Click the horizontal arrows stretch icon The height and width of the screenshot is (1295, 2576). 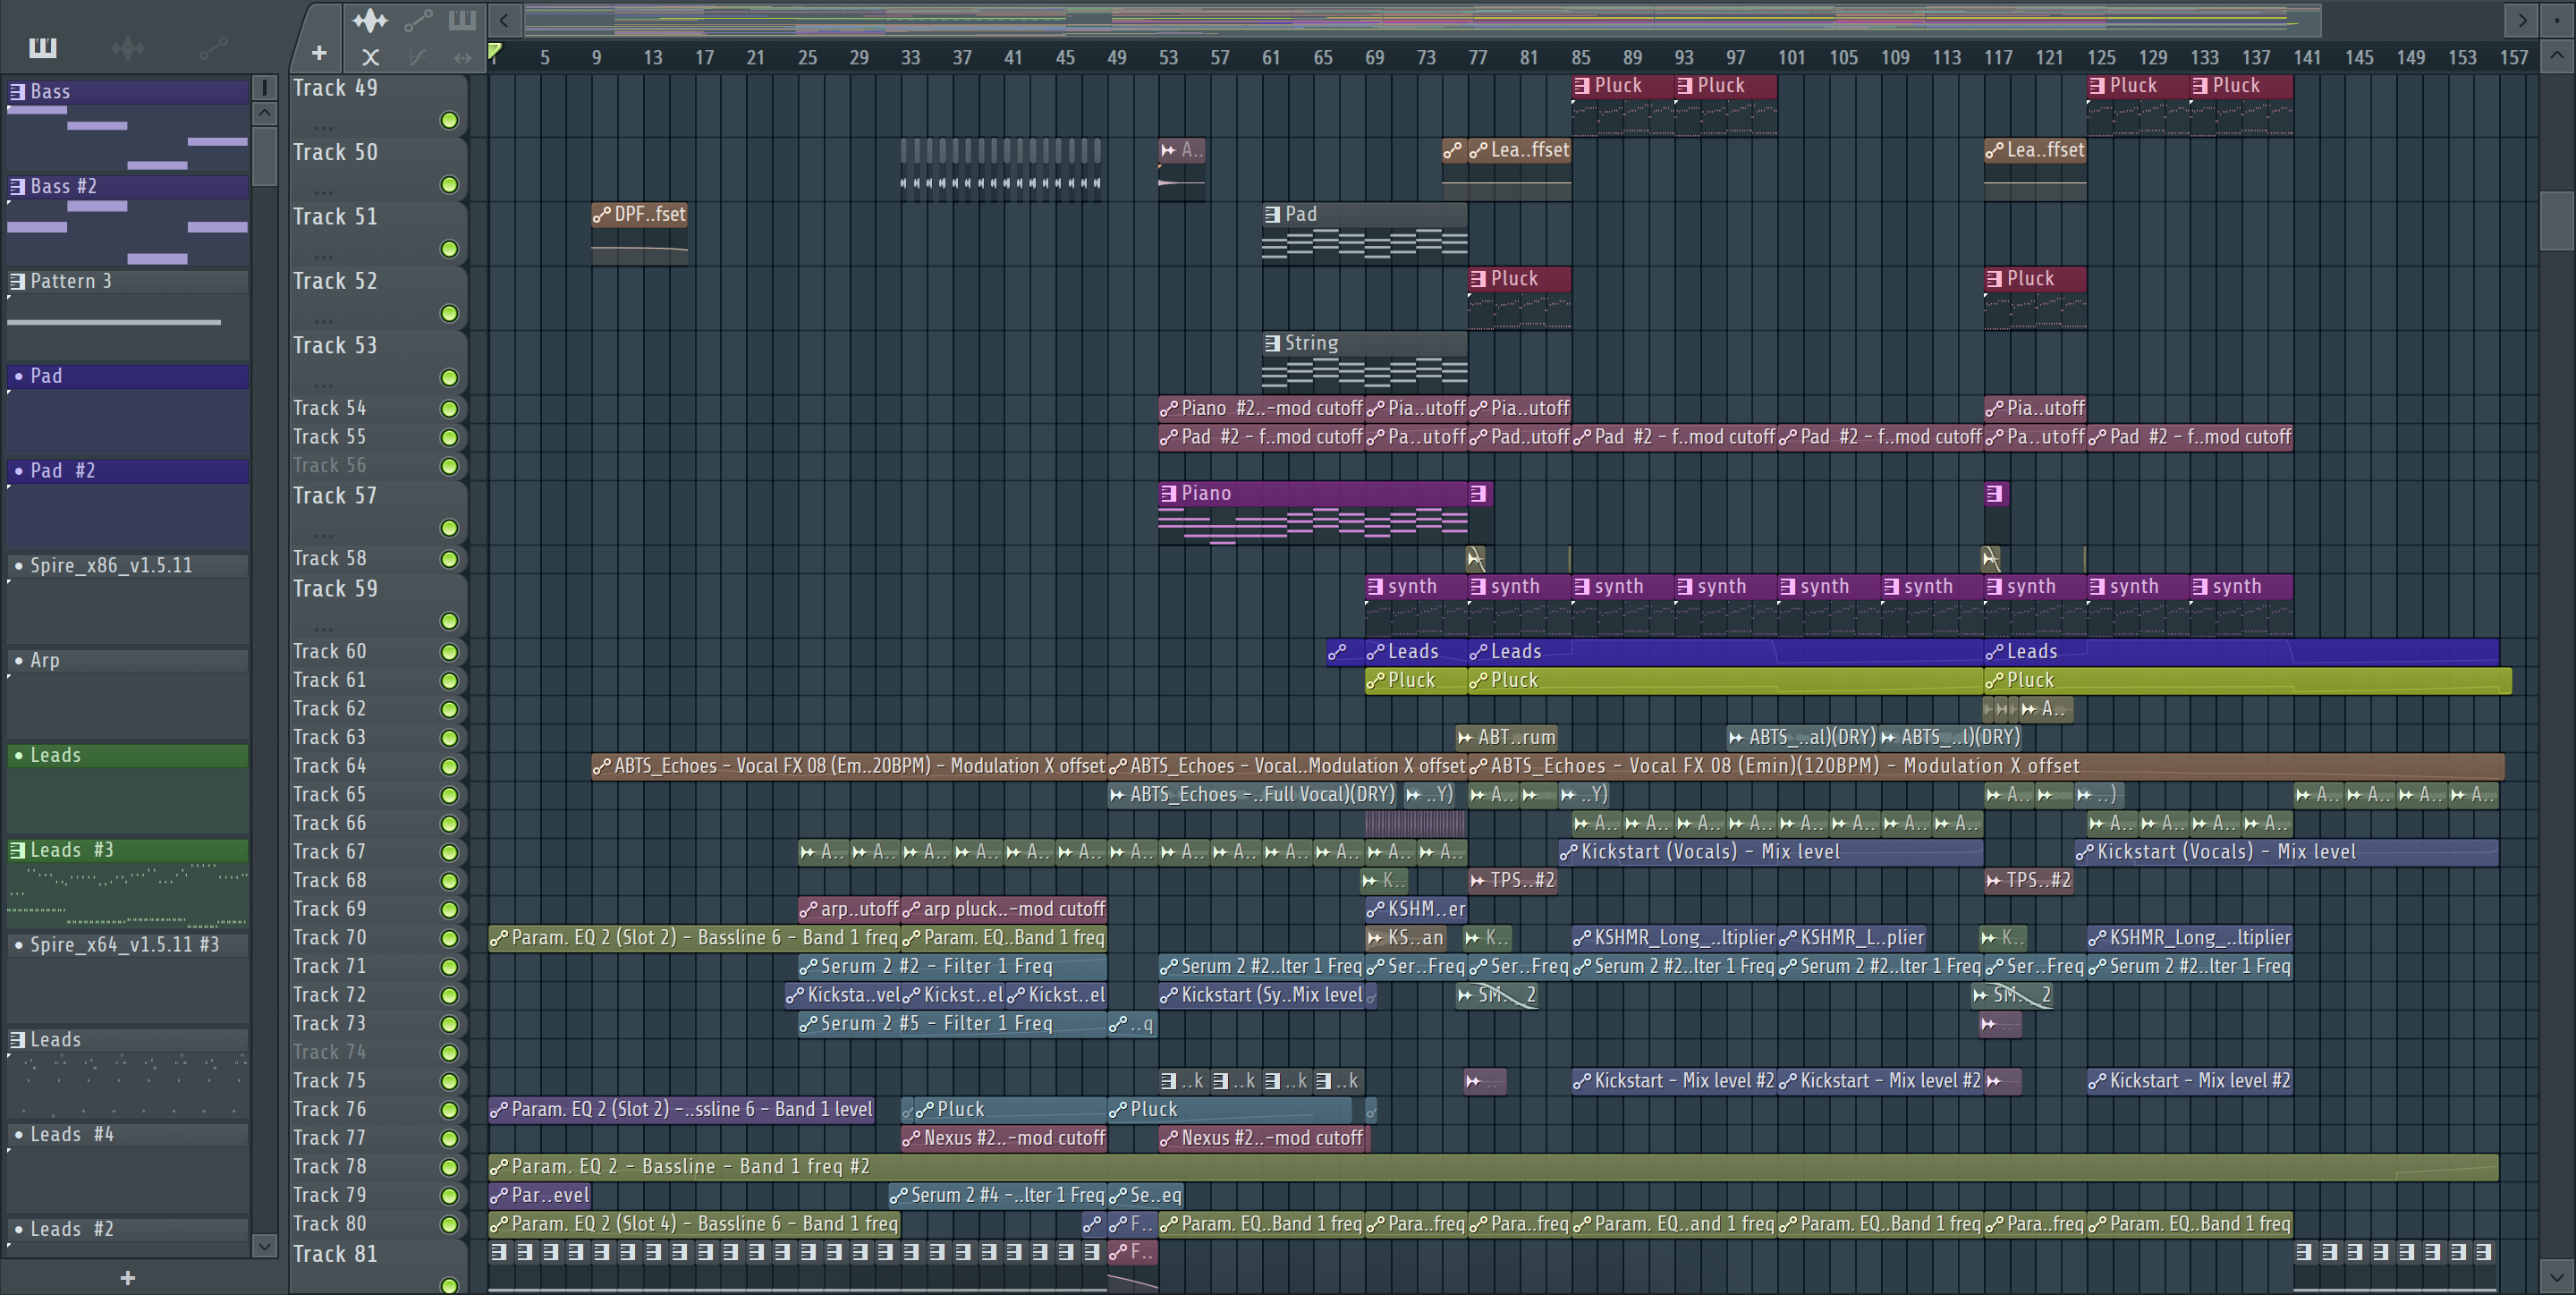click(x=462, y=57)
